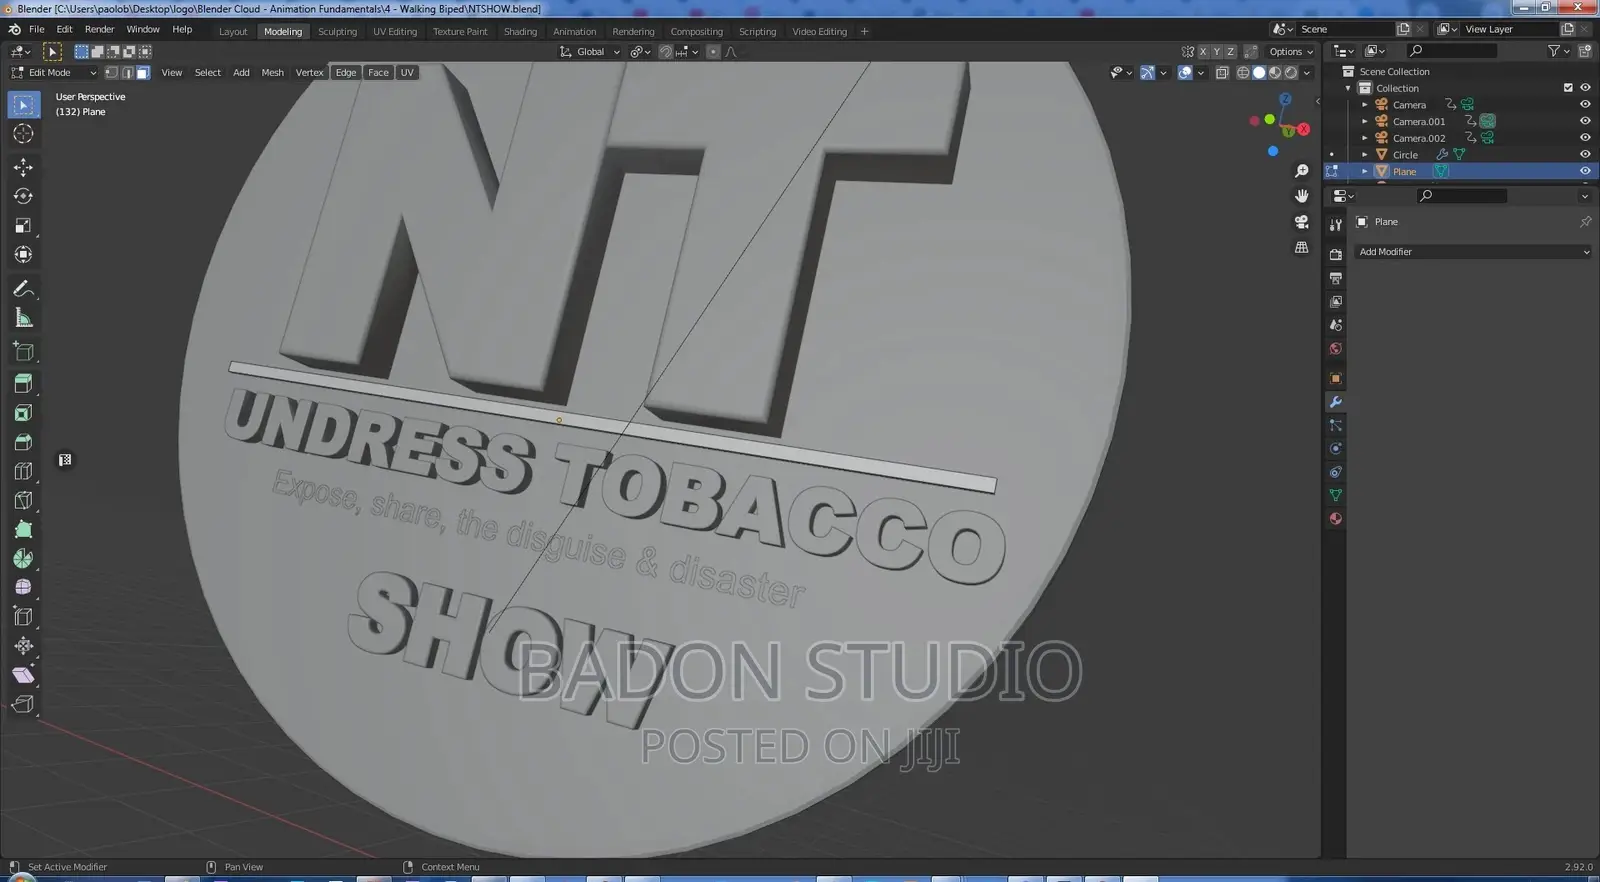
Task: Click the outliner search field
Action: tap(1451, 51)
